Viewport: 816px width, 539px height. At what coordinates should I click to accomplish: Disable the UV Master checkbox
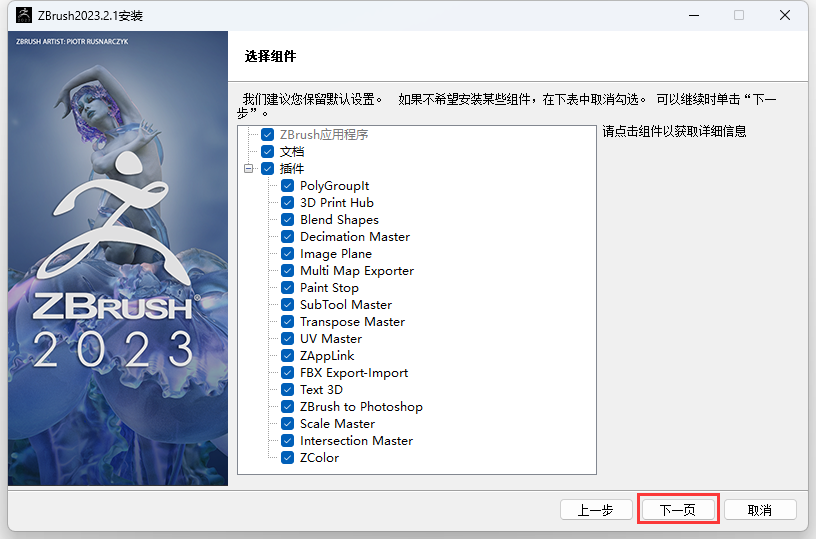click(287, 339)
